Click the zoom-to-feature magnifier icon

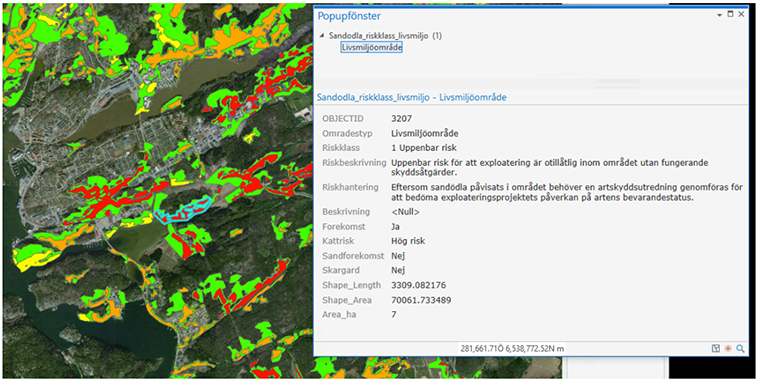click(x=740, y=348)
